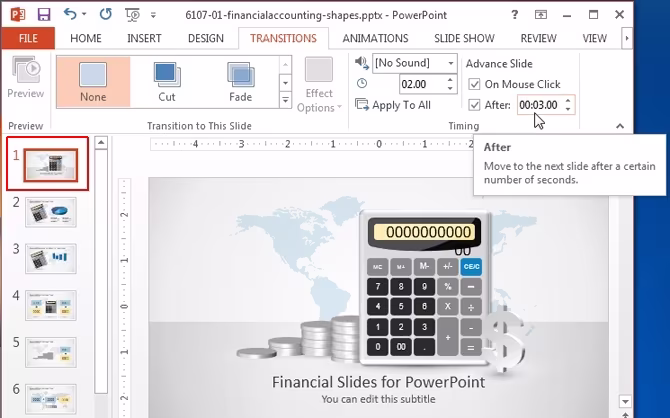
Task: Select slide 1 thumbnail
Action: coord(51,165)
